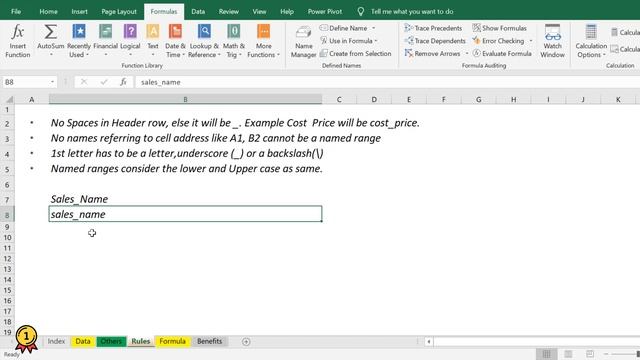640x360 pixels.
Task: Expand AutoSum dropdown arrow
Action: (x=51, y=55)
